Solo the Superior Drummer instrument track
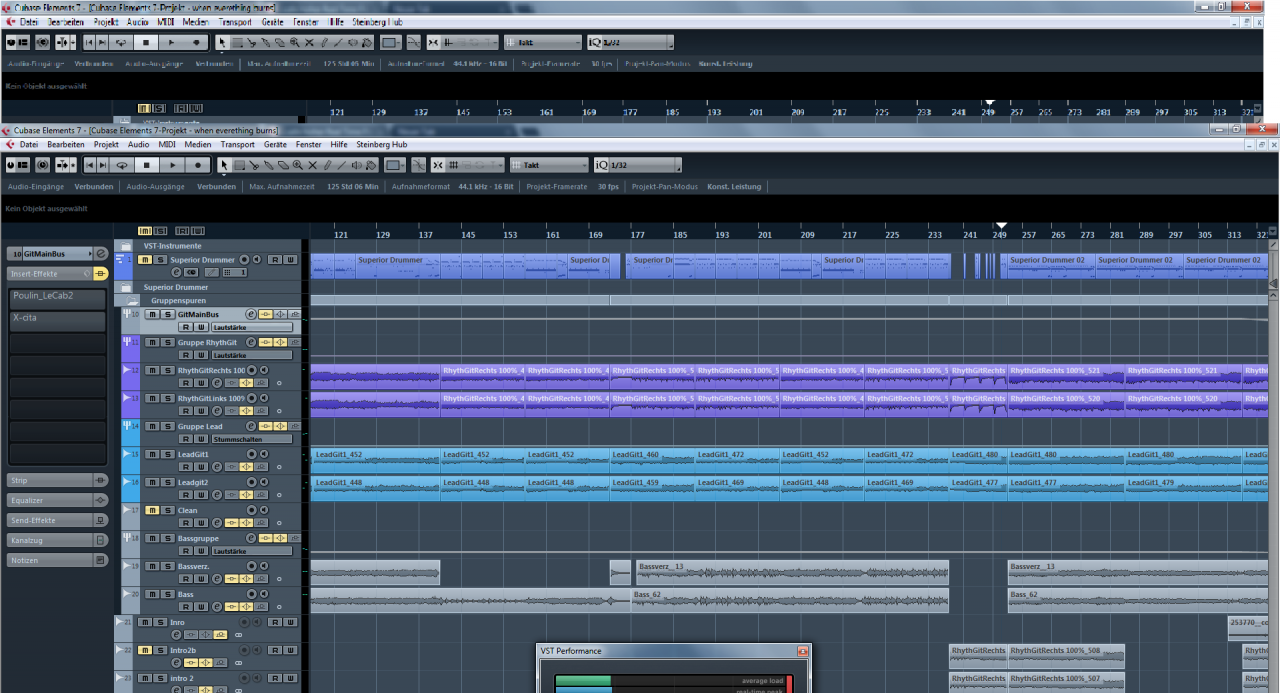1280x693 pixels. (x=160, y=260)
